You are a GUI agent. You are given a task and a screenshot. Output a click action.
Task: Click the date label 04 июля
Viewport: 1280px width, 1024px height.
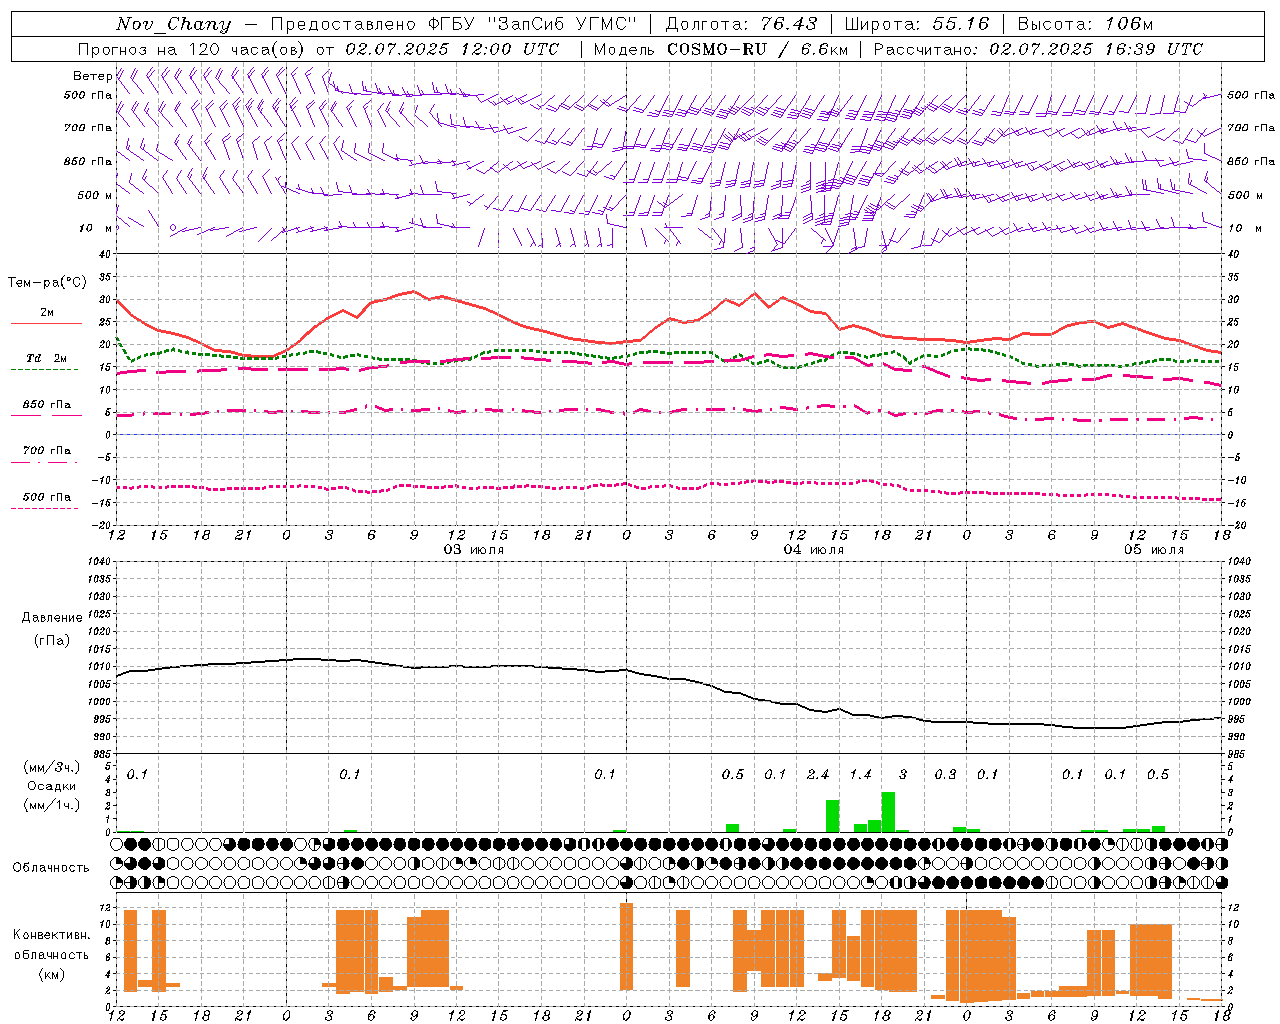[x=813, y=550]
